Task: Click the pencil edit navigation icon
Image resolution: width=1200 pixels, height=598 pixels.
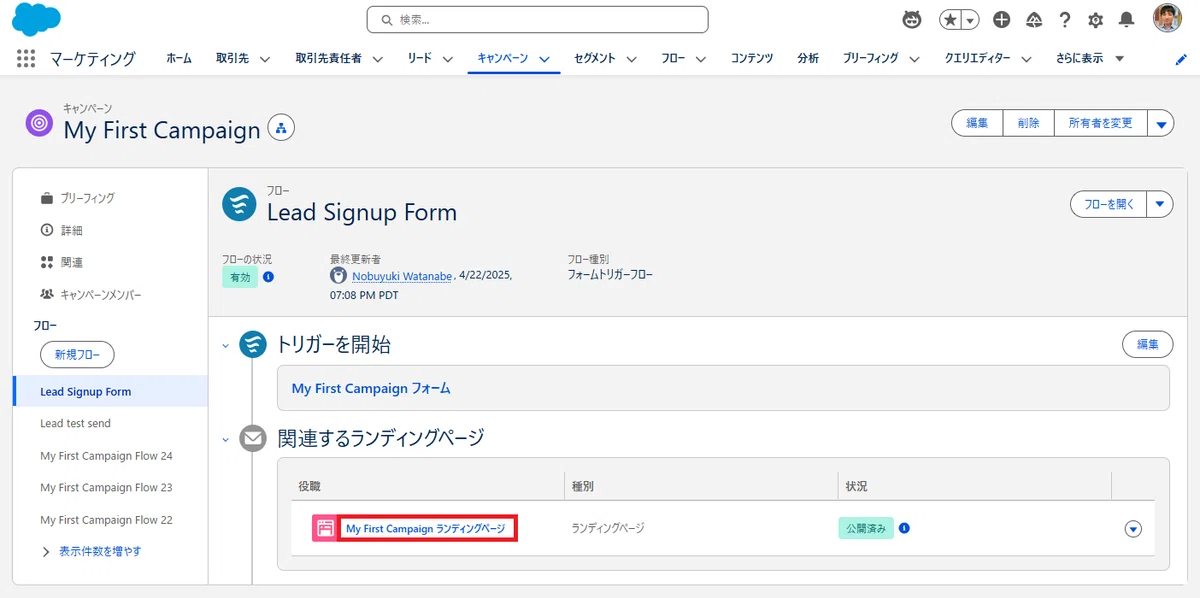Action: coord(1181,59)
